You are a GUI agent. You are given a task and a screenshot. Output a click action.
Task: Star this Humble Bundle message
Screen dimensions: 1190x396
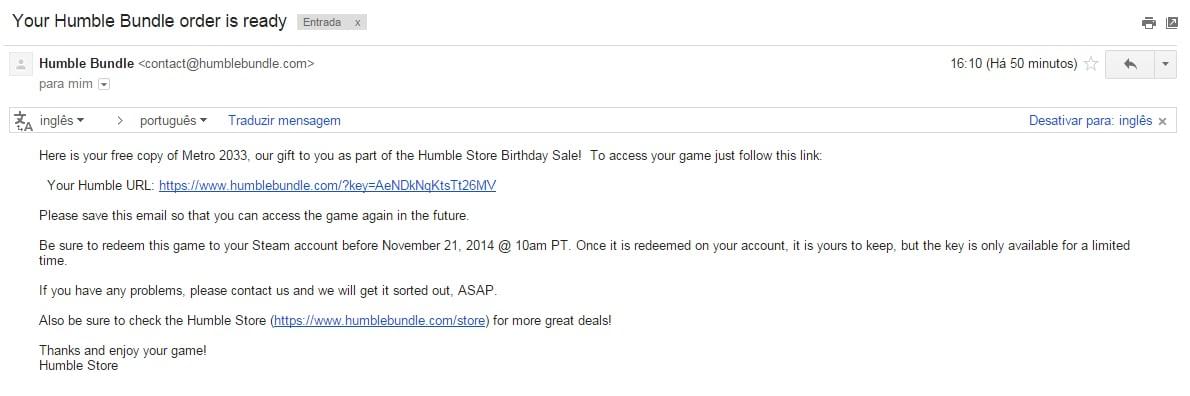click(1091, 64)
